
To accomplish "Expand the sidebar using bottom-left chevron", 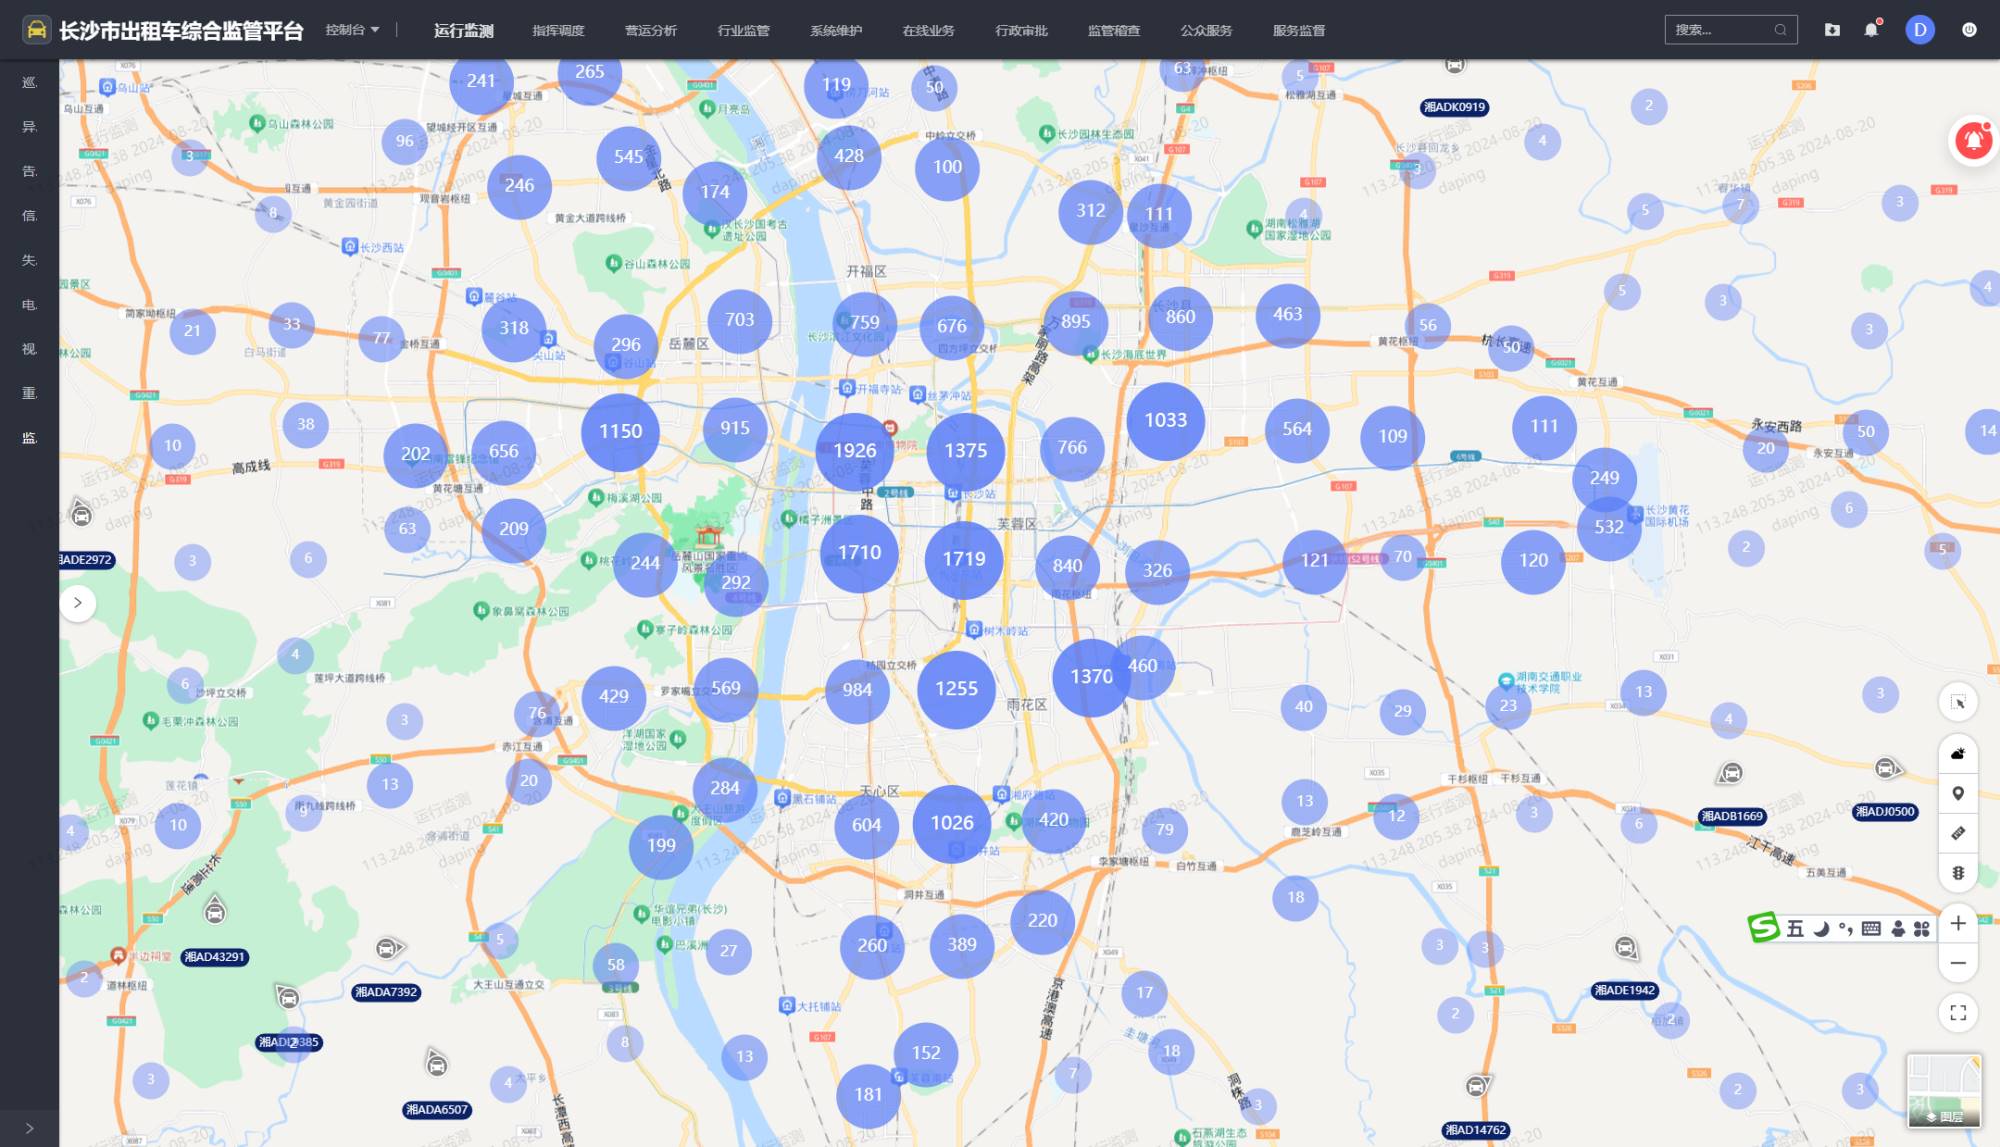I will [29, 1128].
